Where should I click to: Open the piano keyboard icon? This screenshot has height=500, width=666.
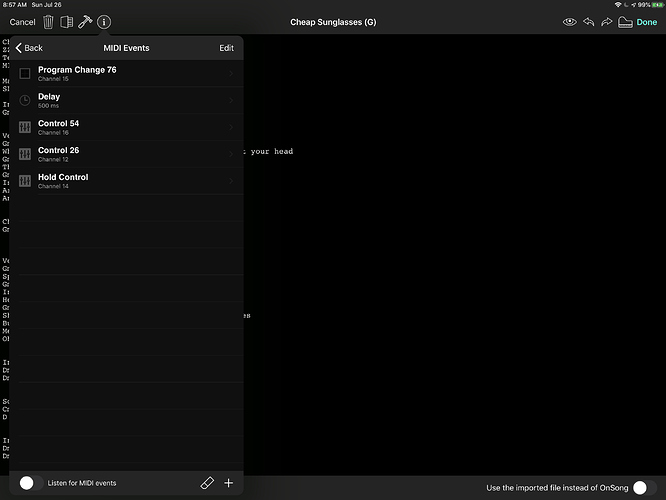625,22
